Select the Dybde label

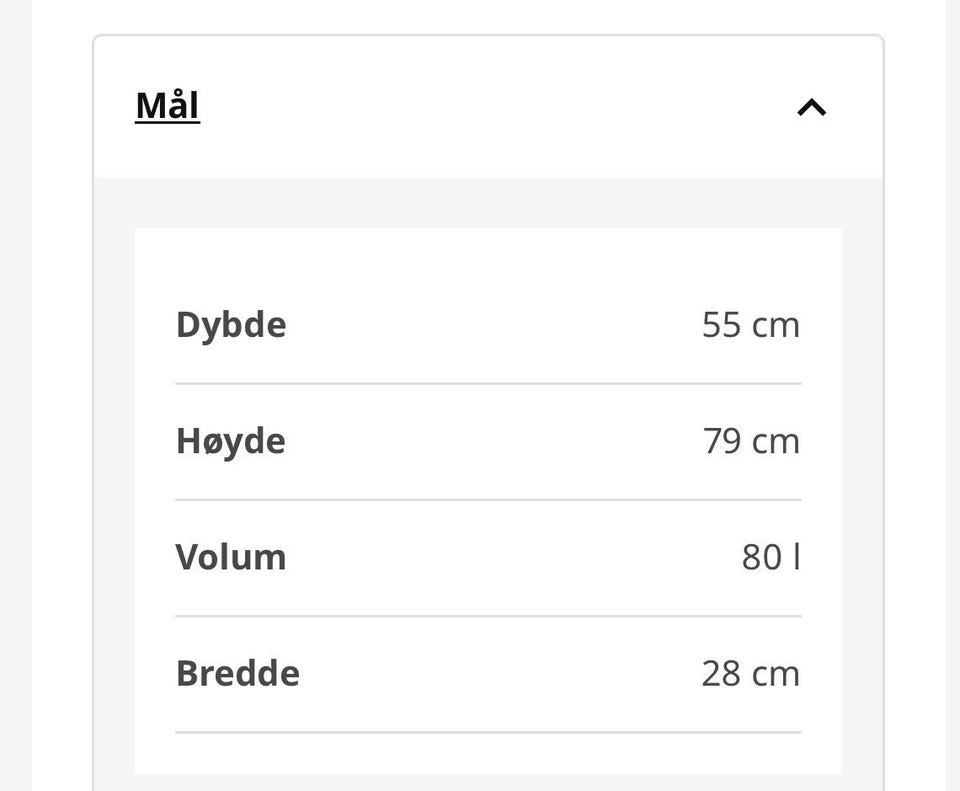(231, 325)
